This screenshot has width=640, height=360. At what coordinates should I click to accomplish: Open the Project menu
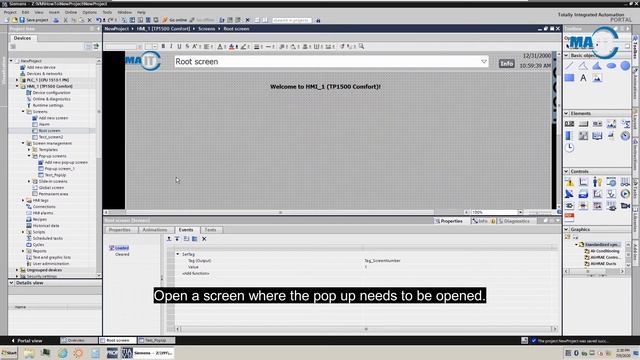click(10, 12)
